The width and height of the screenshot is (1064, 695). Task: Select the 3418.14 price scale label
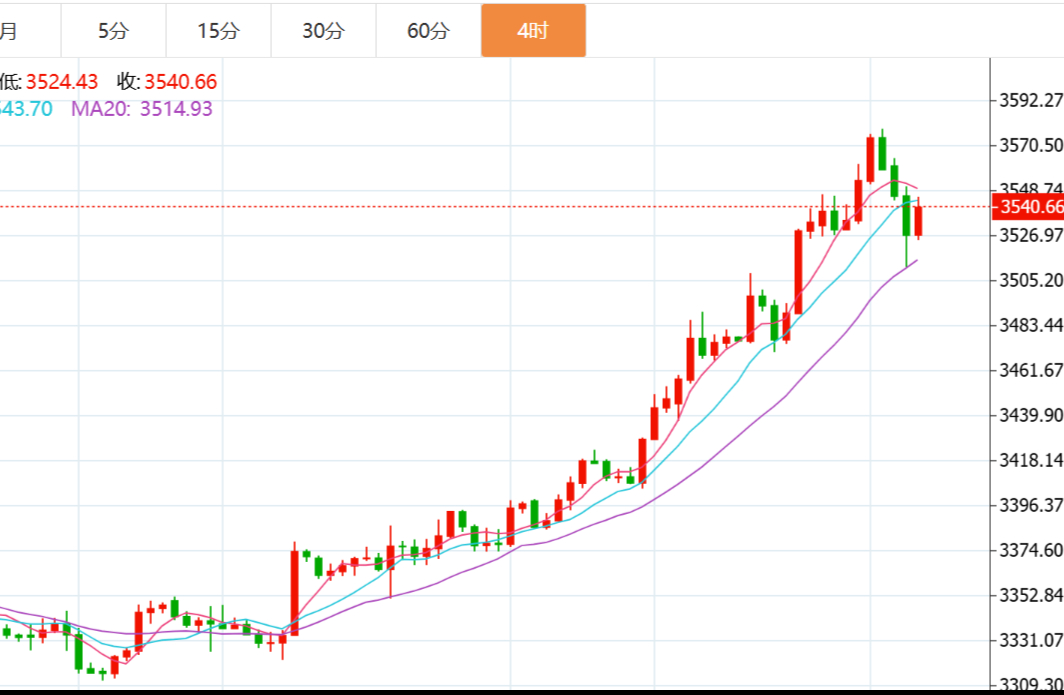(1031, 460)
